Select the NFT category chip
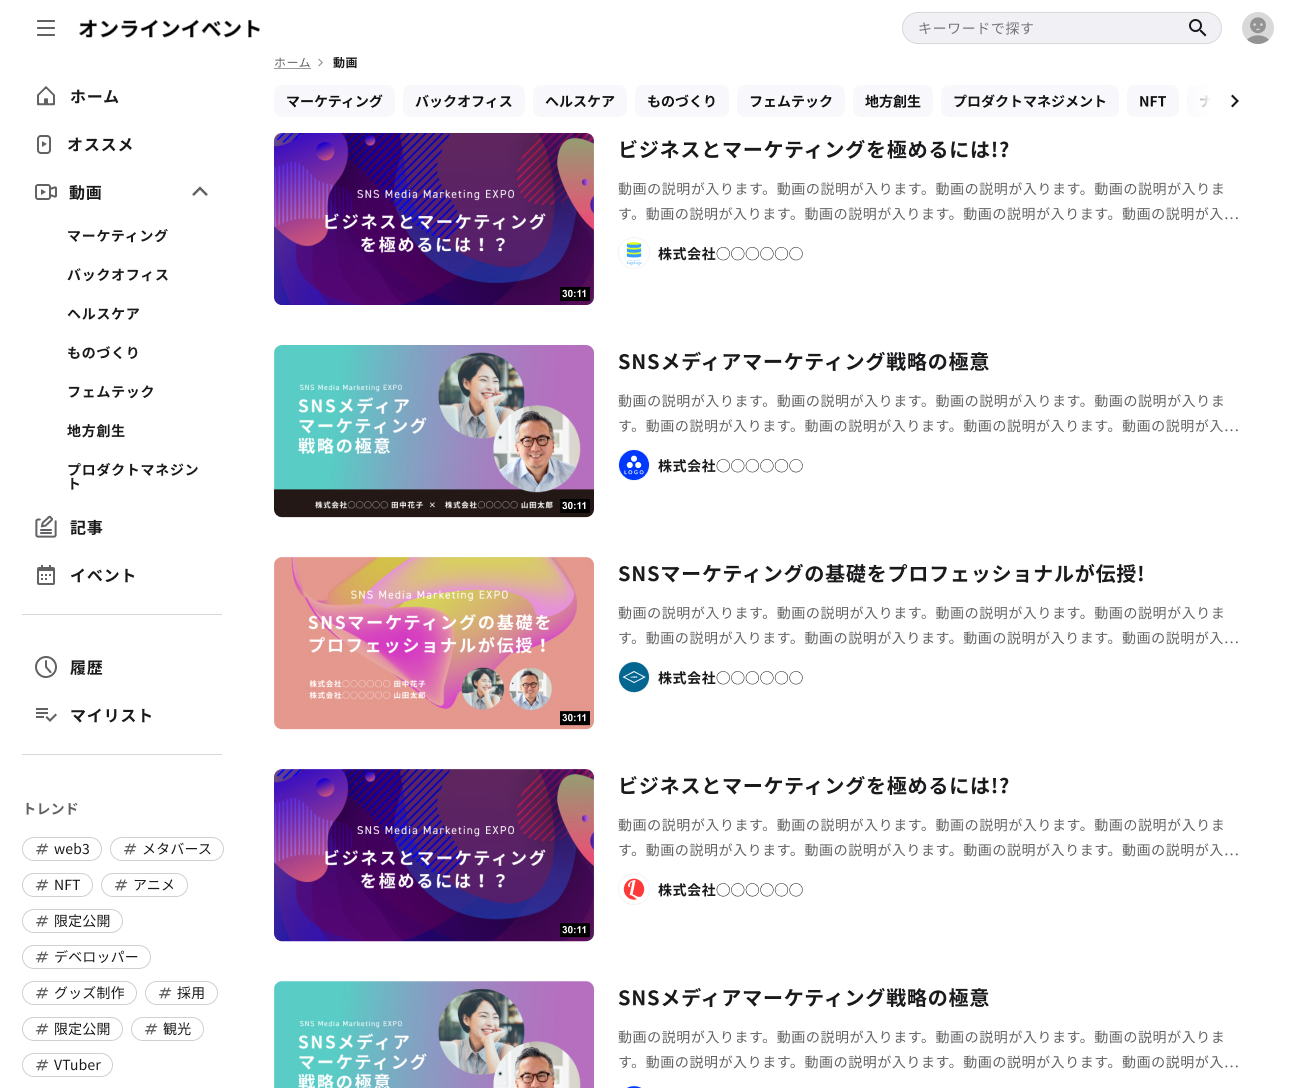The image size is (1290, 1088). tap(1153, 101)
